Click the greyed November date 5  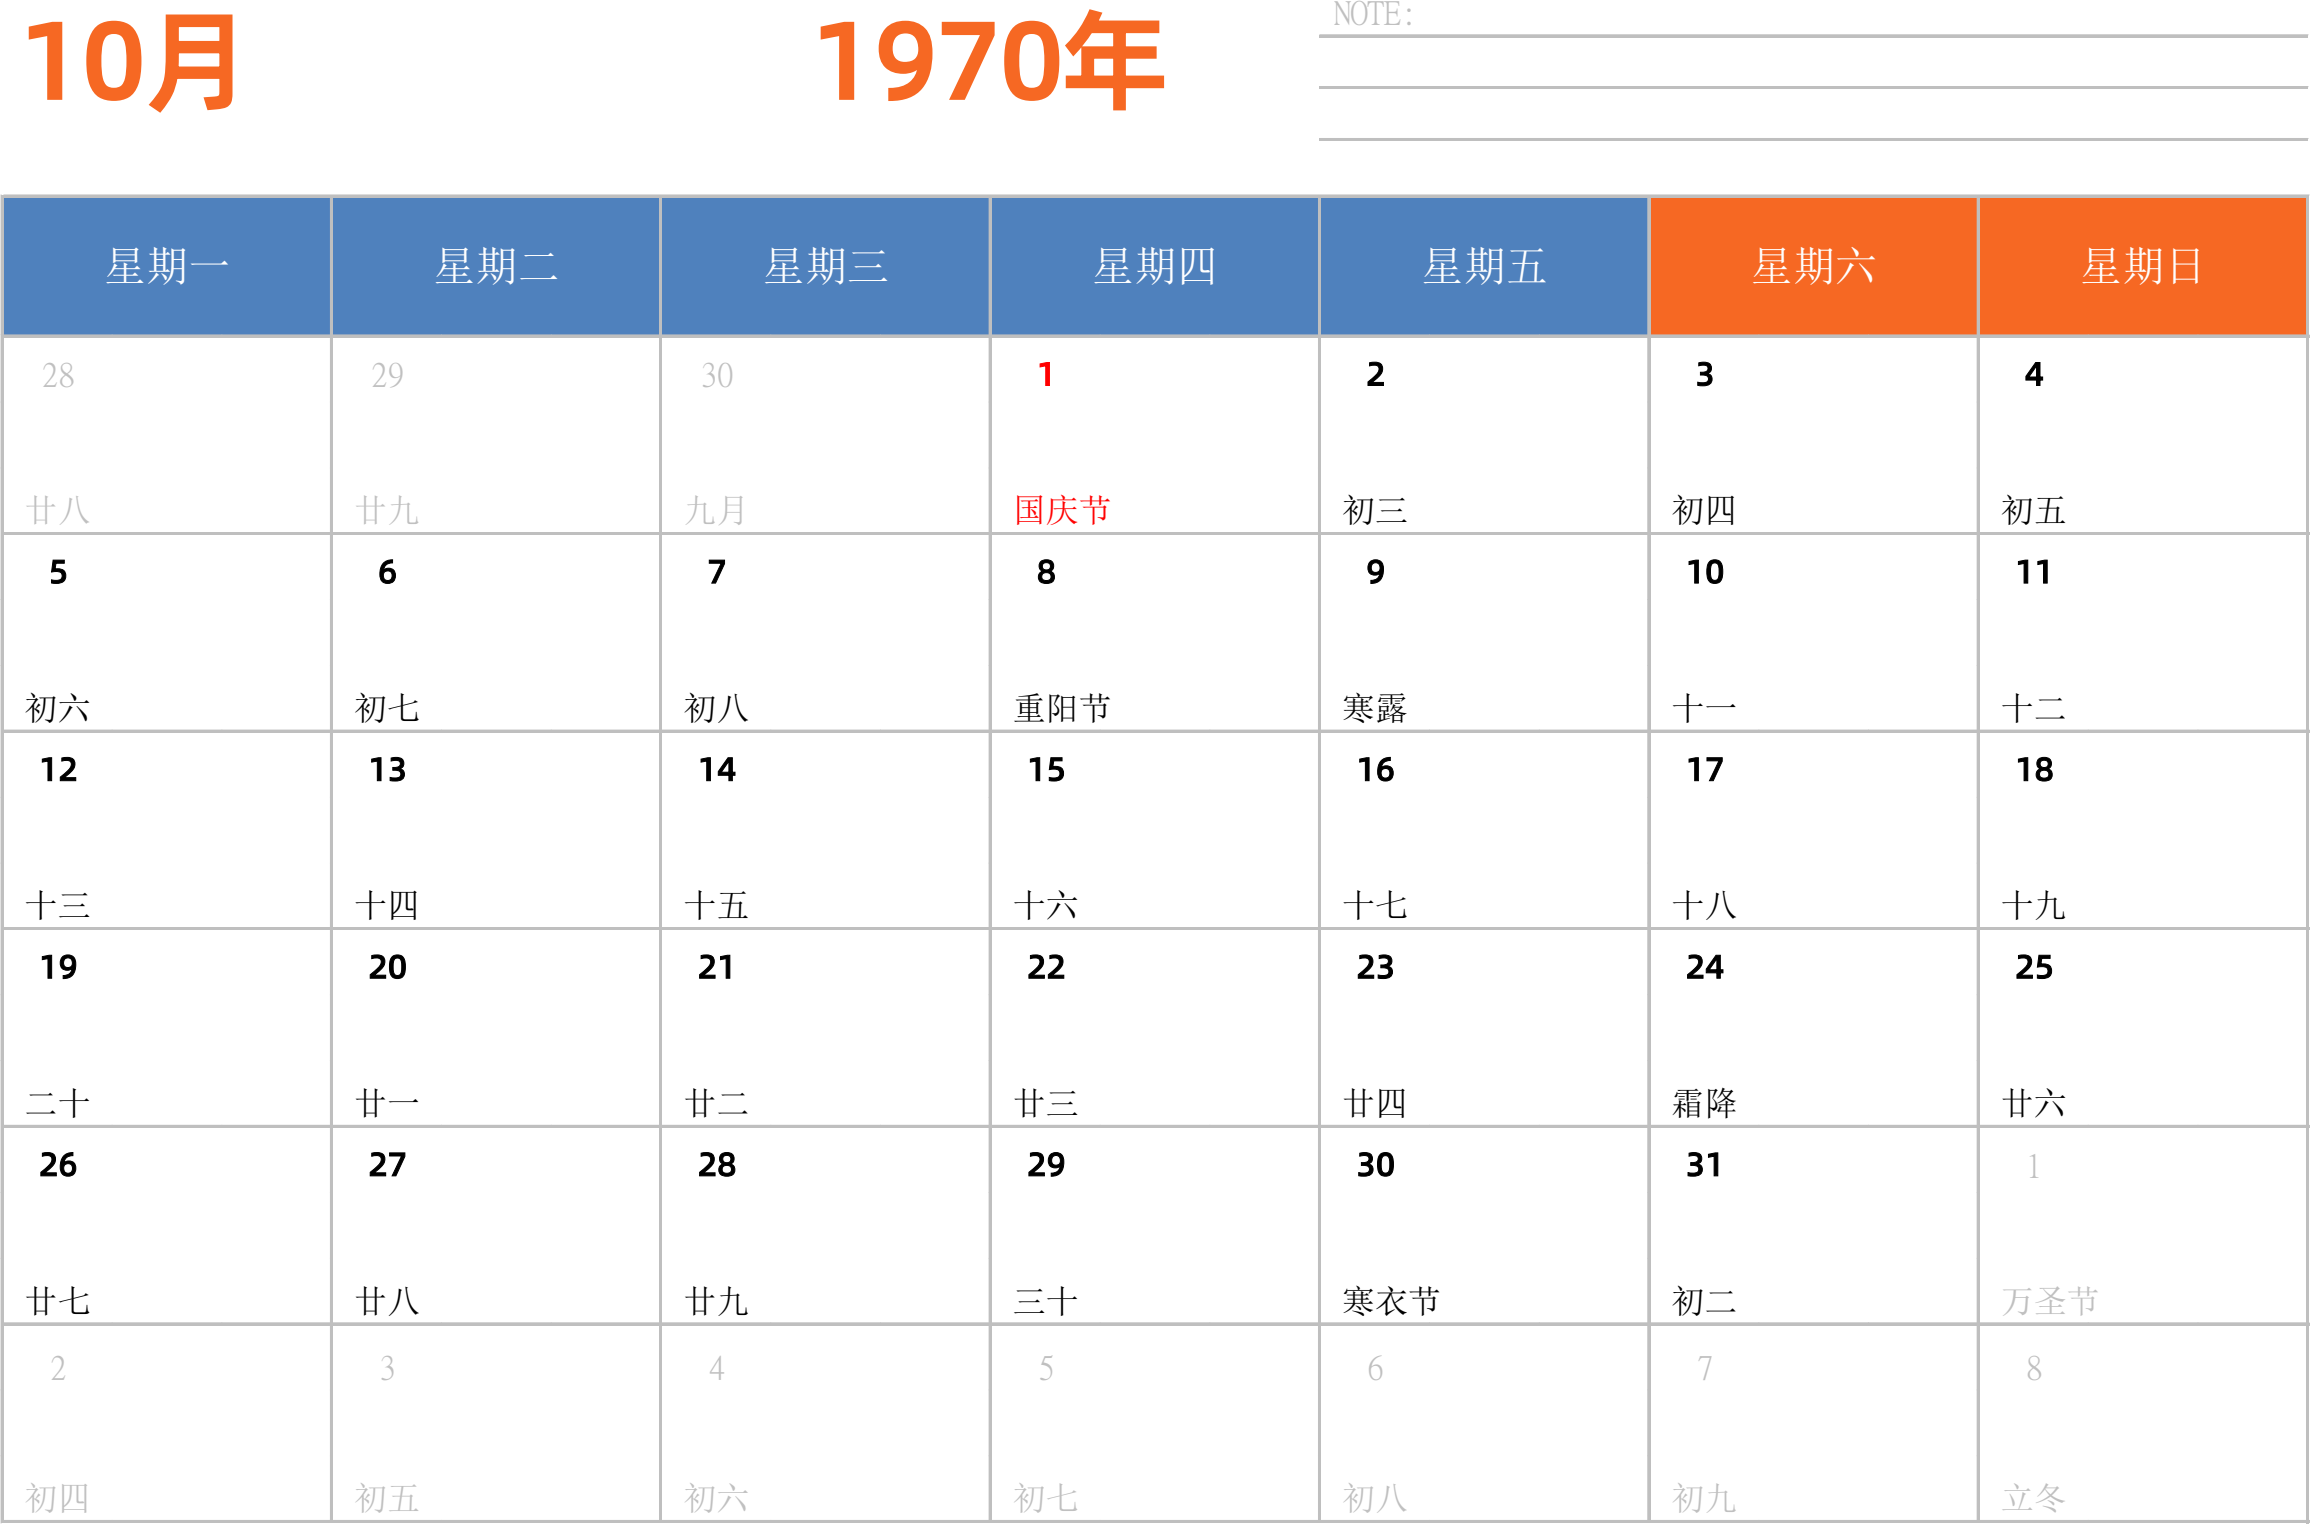[1046, 1368]
